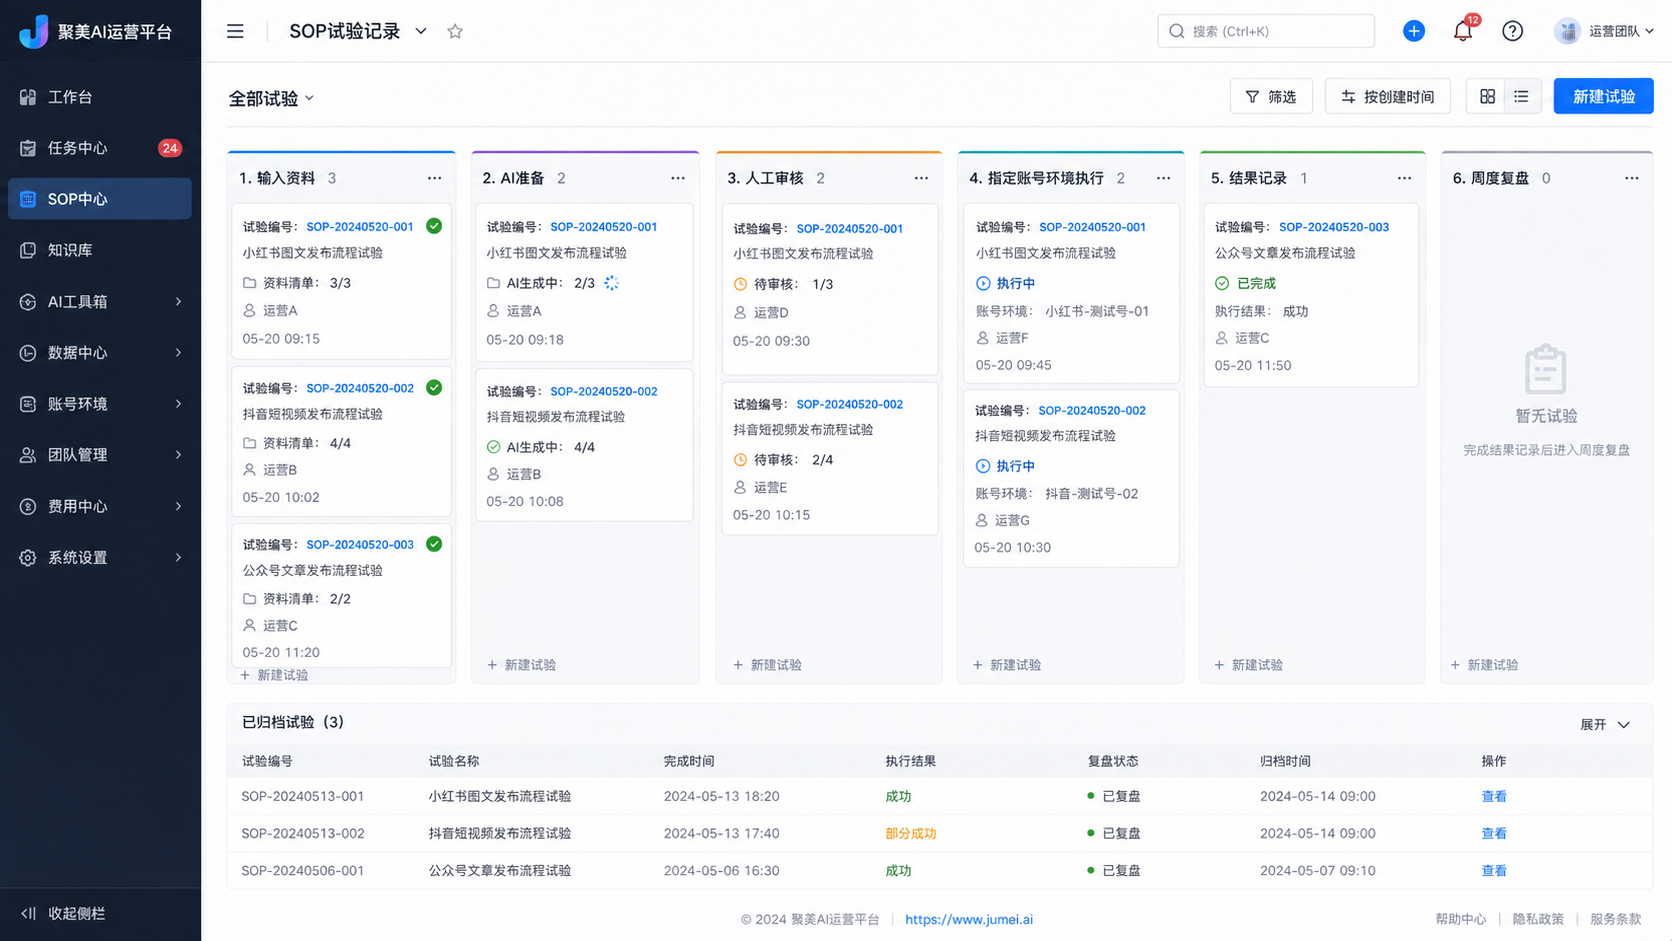Click 查看 for SOP-20240506-001

1493,870
